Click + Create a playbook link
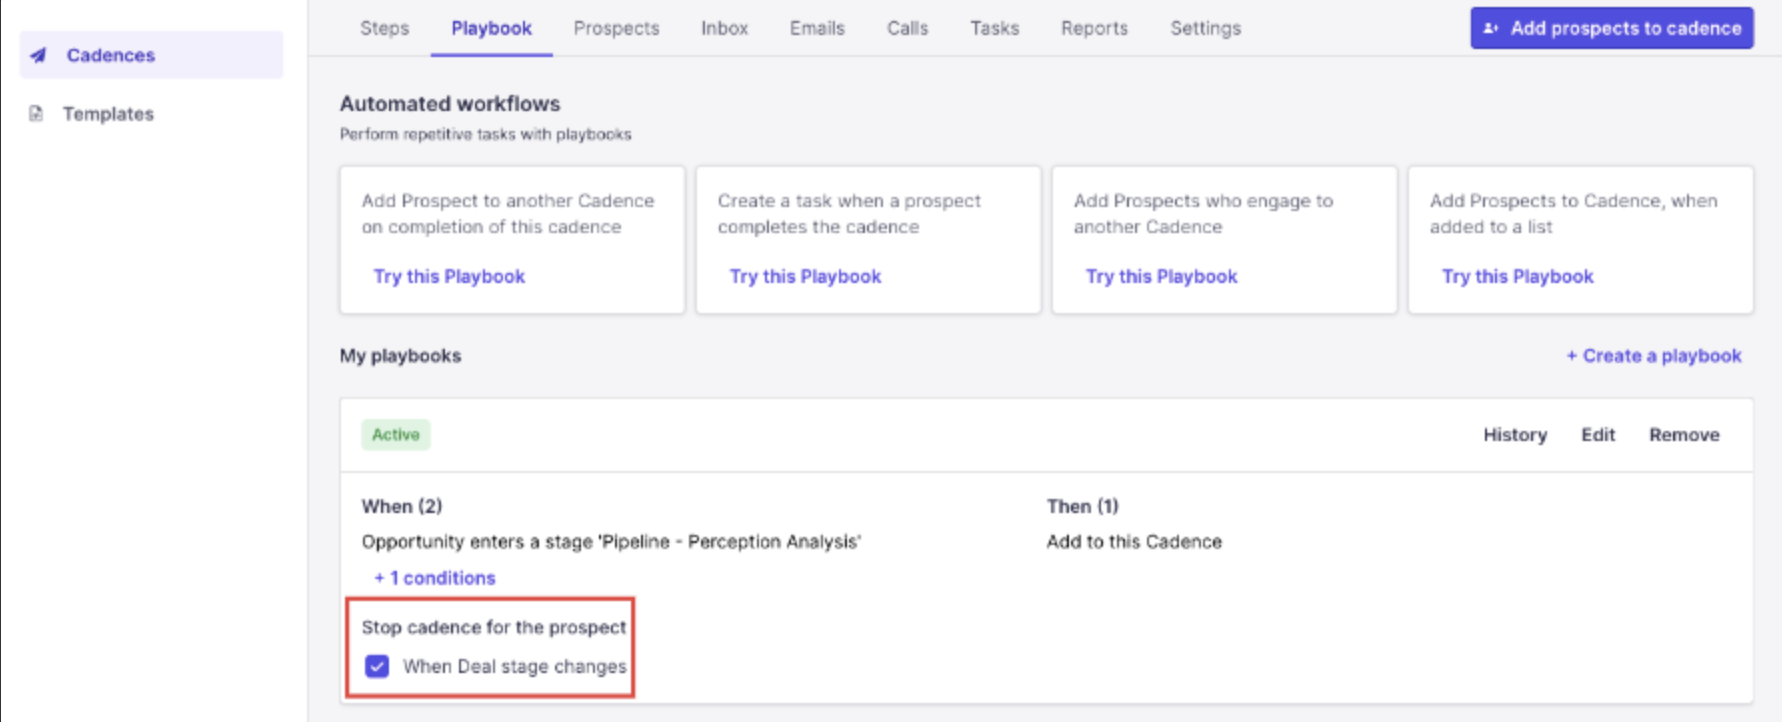Screen dimensions: 1782x722 click(x=1653, y=356)
